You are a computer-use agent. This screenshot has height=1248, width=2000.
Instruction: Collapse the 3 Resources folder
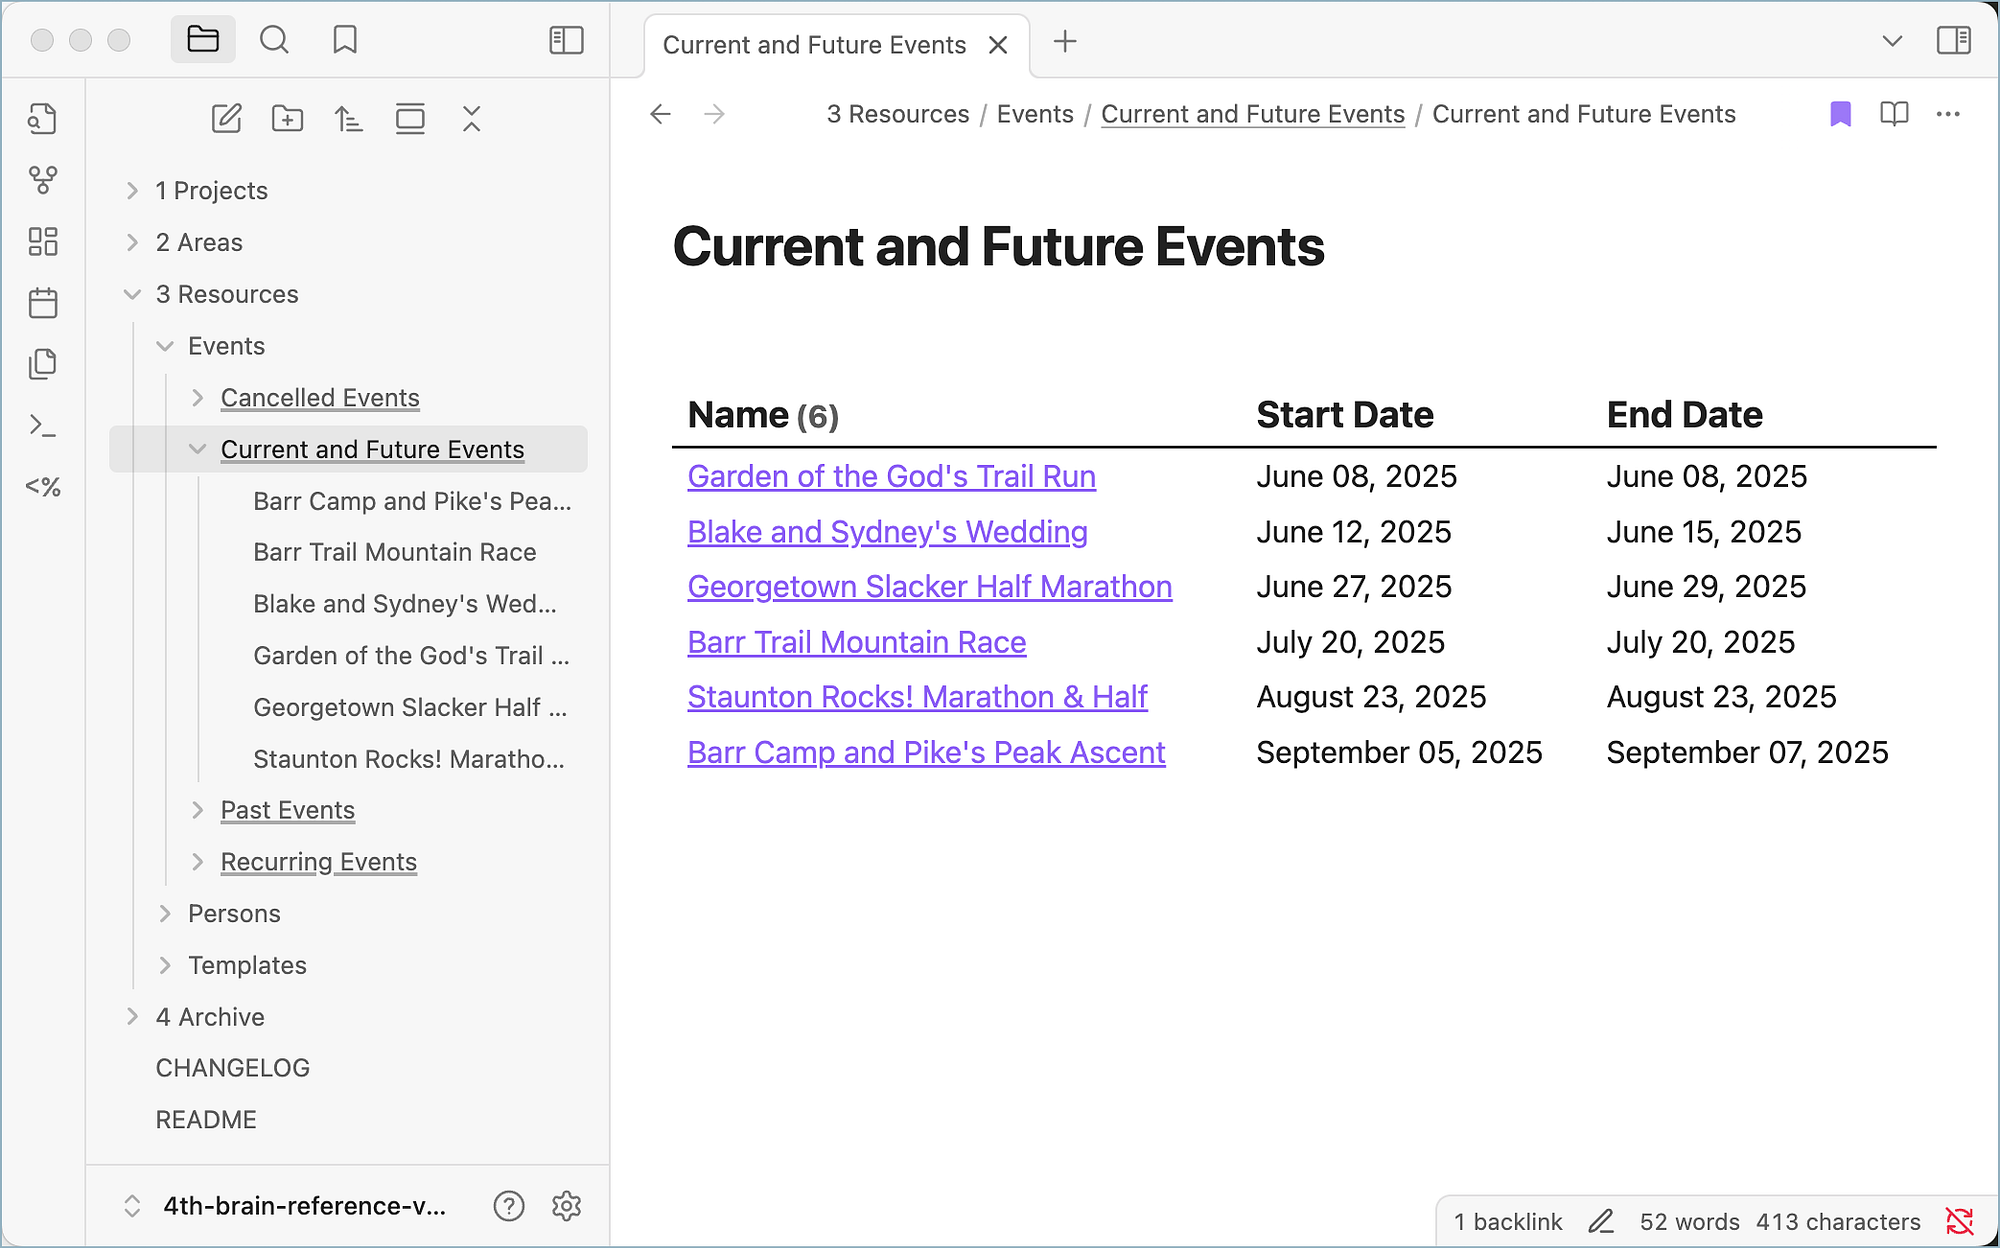pos(132,294)
